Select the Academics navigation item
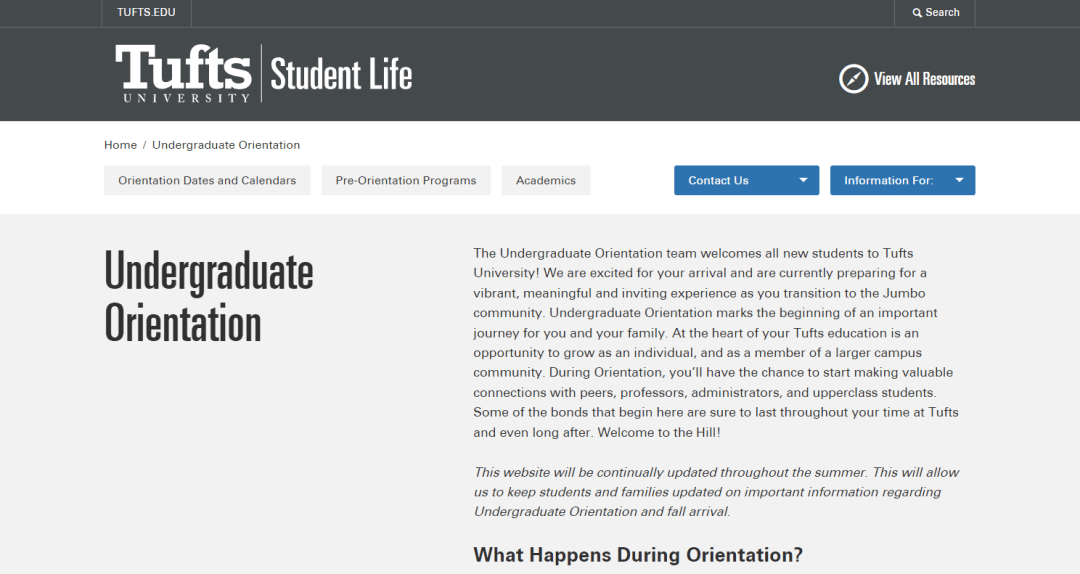The height and width of the screenshot is (574, 1080). (546, 180)
